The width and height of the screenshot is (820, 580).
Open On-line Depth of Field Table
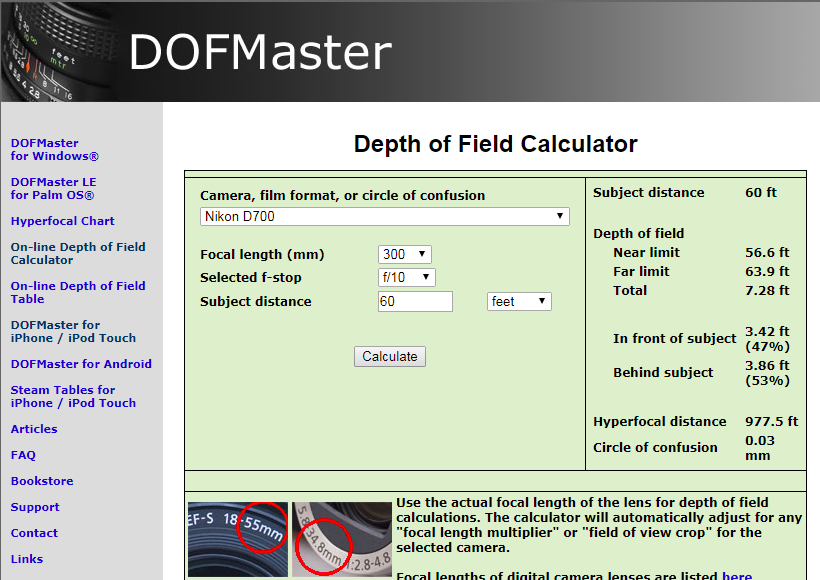[78, 292]
